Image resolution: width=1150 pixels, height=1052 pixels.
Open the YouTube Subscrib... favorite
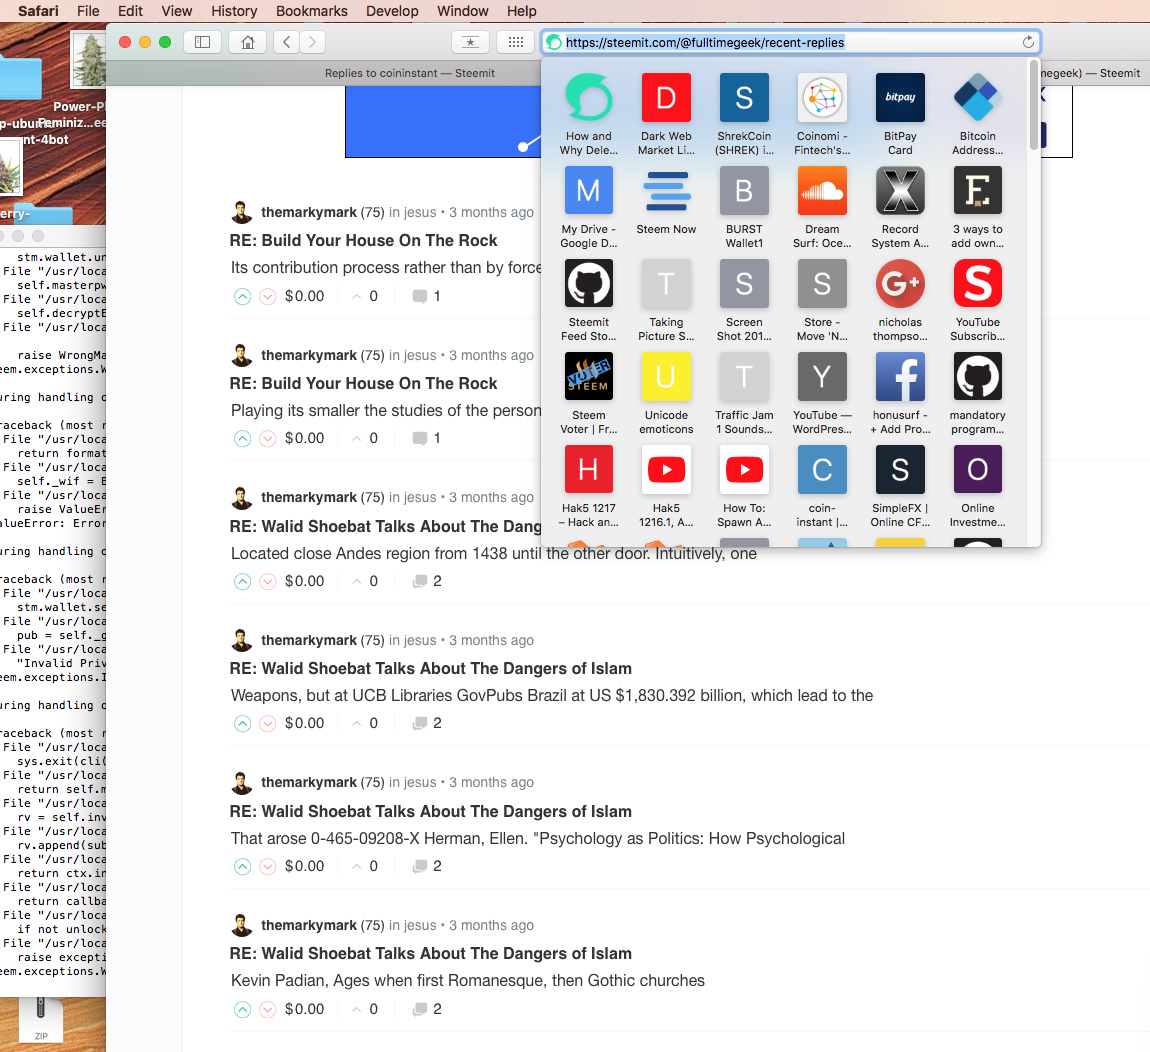point(978,300)
